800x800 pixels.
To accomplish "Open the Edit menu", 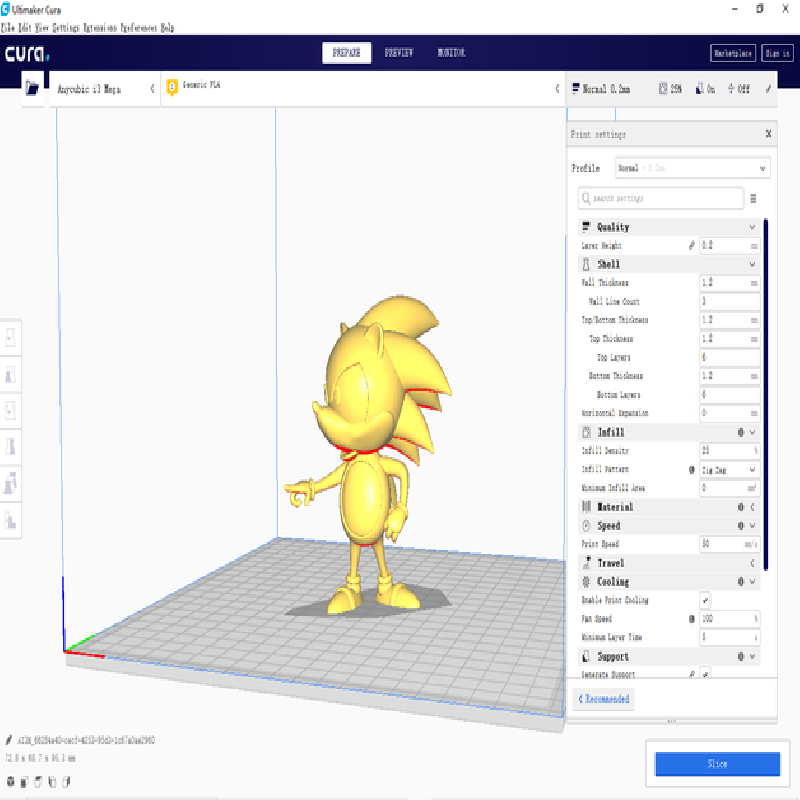I will coord(25,28).
